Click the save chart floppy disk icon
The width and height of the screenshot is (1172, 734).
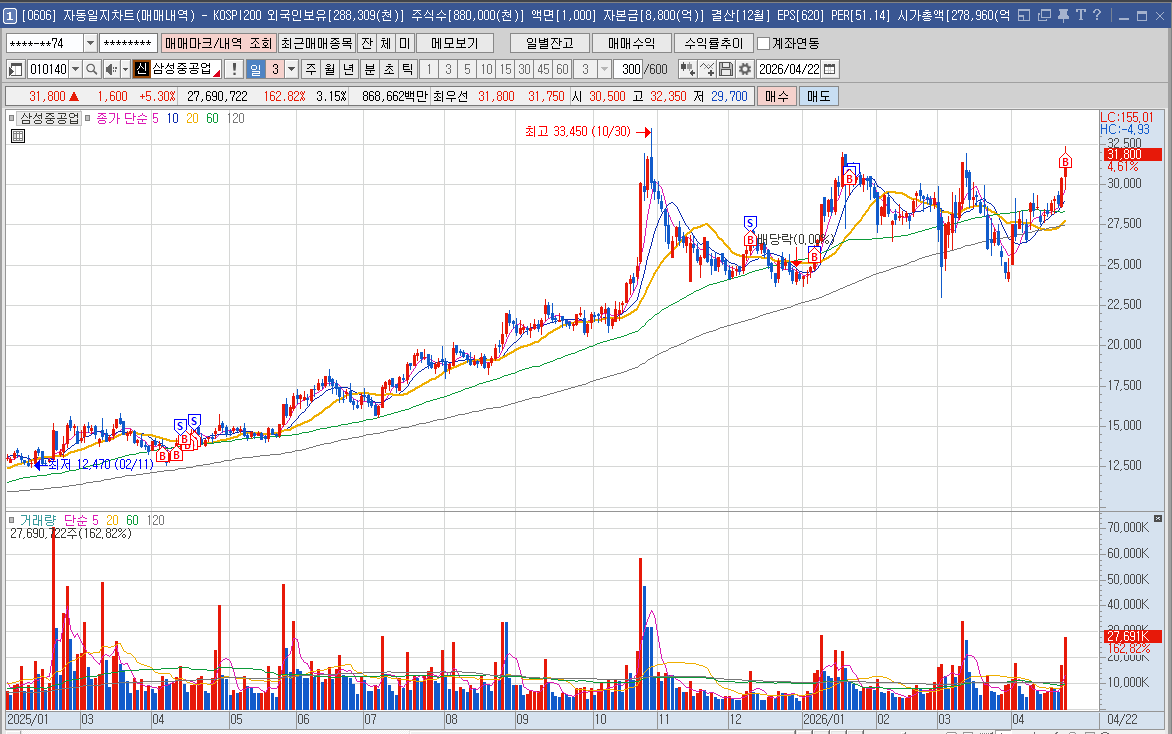(x=726, y=69)
